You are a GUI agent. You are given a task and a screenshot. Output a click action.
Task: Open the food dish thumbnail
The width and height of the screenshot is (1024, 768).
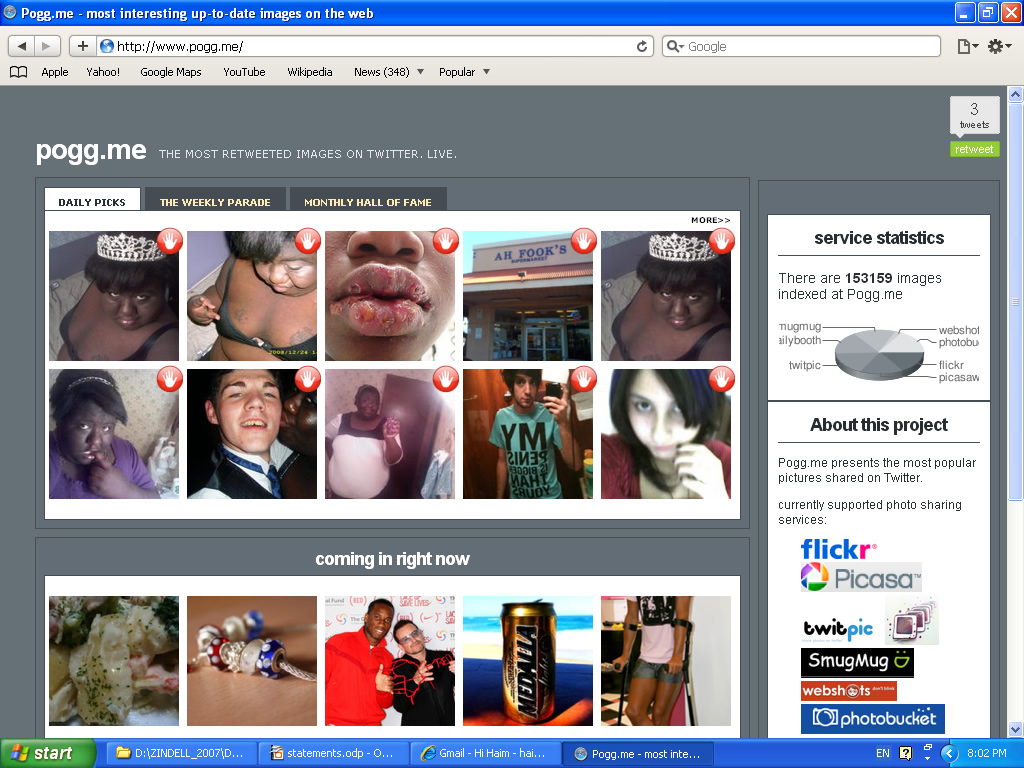coord(114,660)
